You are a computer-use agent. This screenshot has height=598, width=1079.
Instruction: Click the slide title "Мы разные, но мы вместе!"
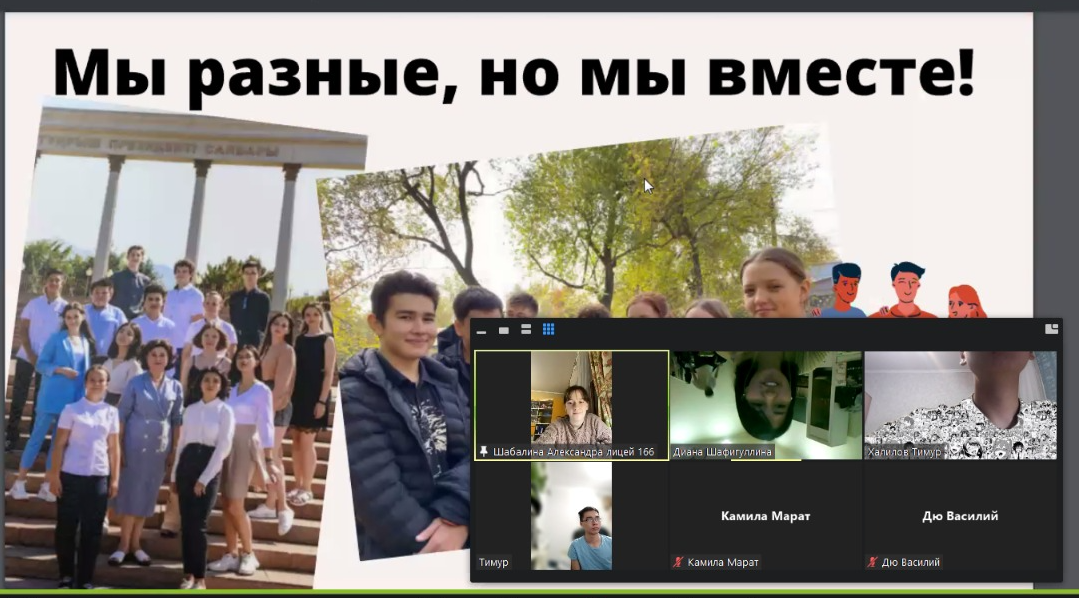pyautogui.click(x=513, y=73)
